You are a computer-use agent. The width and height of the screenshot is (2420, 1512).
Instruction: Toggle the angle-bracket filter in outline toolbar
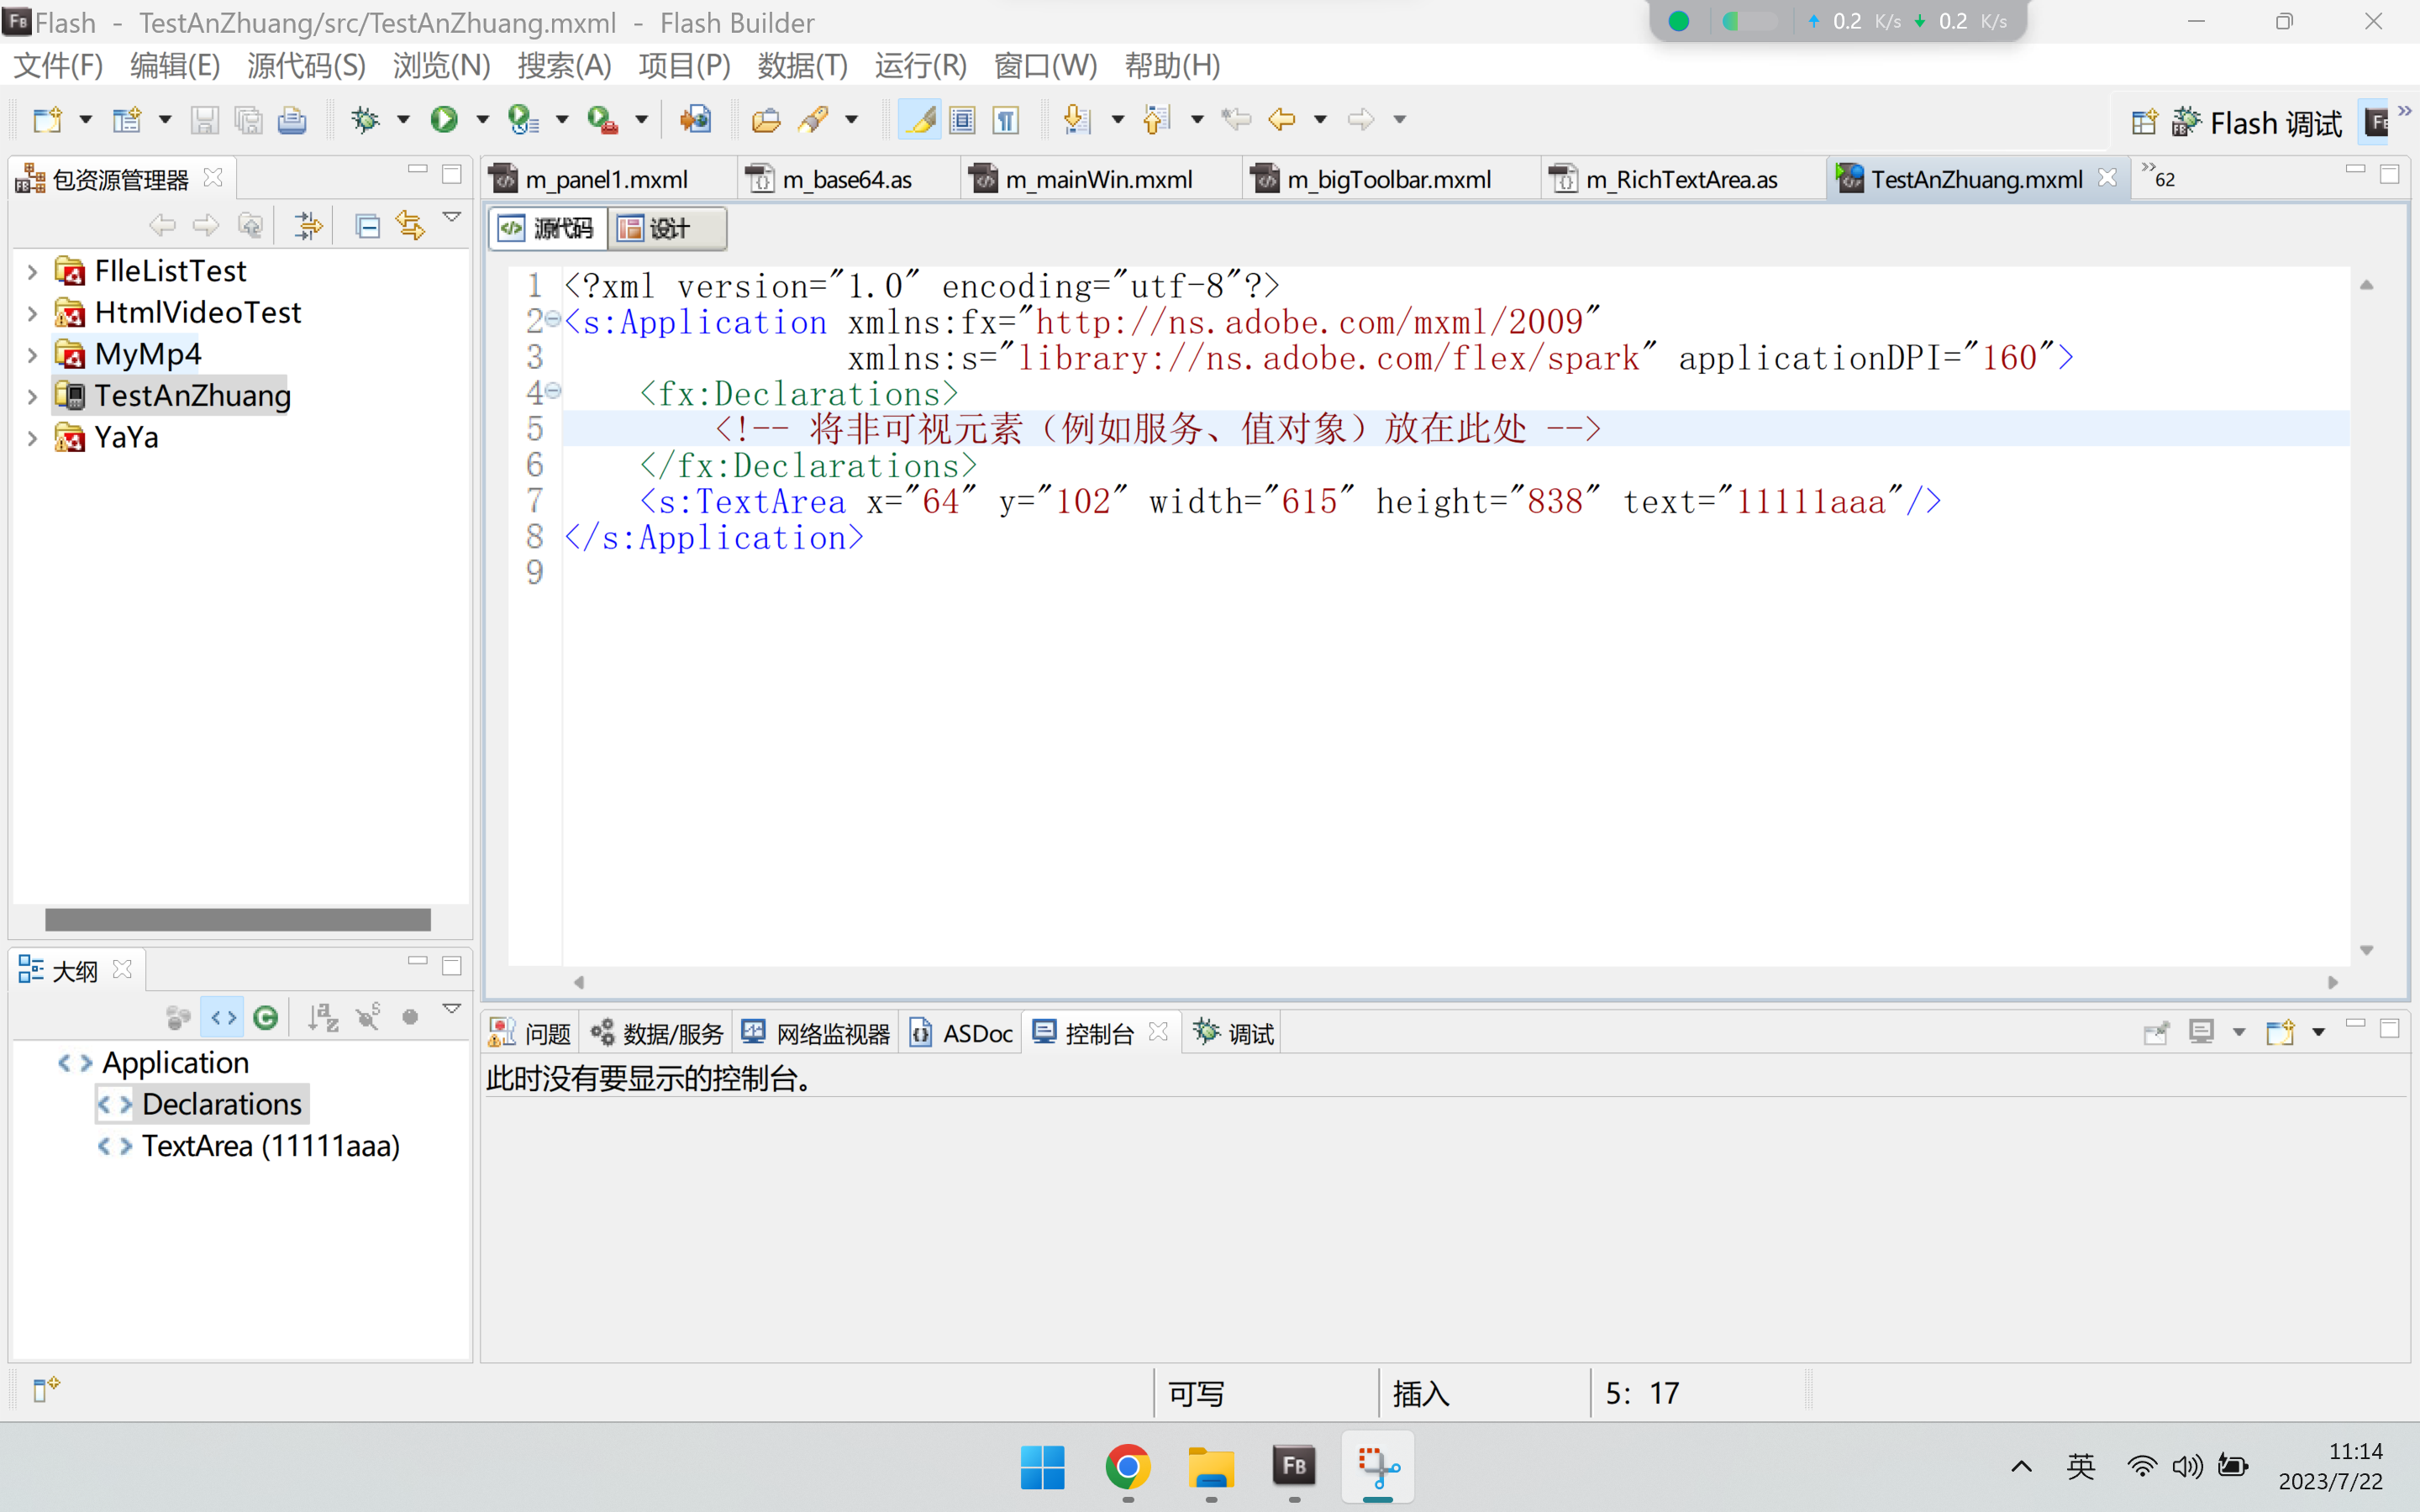[223, 1018]
